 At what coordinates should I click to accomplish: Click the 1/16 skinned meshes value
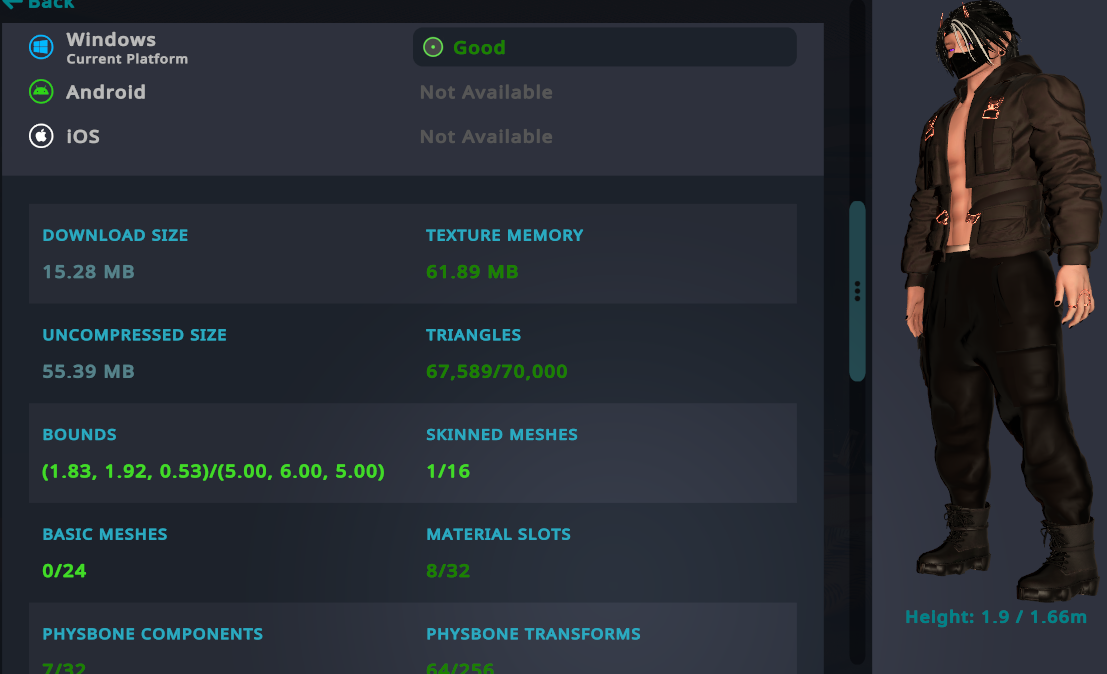(x=448, y=471)
